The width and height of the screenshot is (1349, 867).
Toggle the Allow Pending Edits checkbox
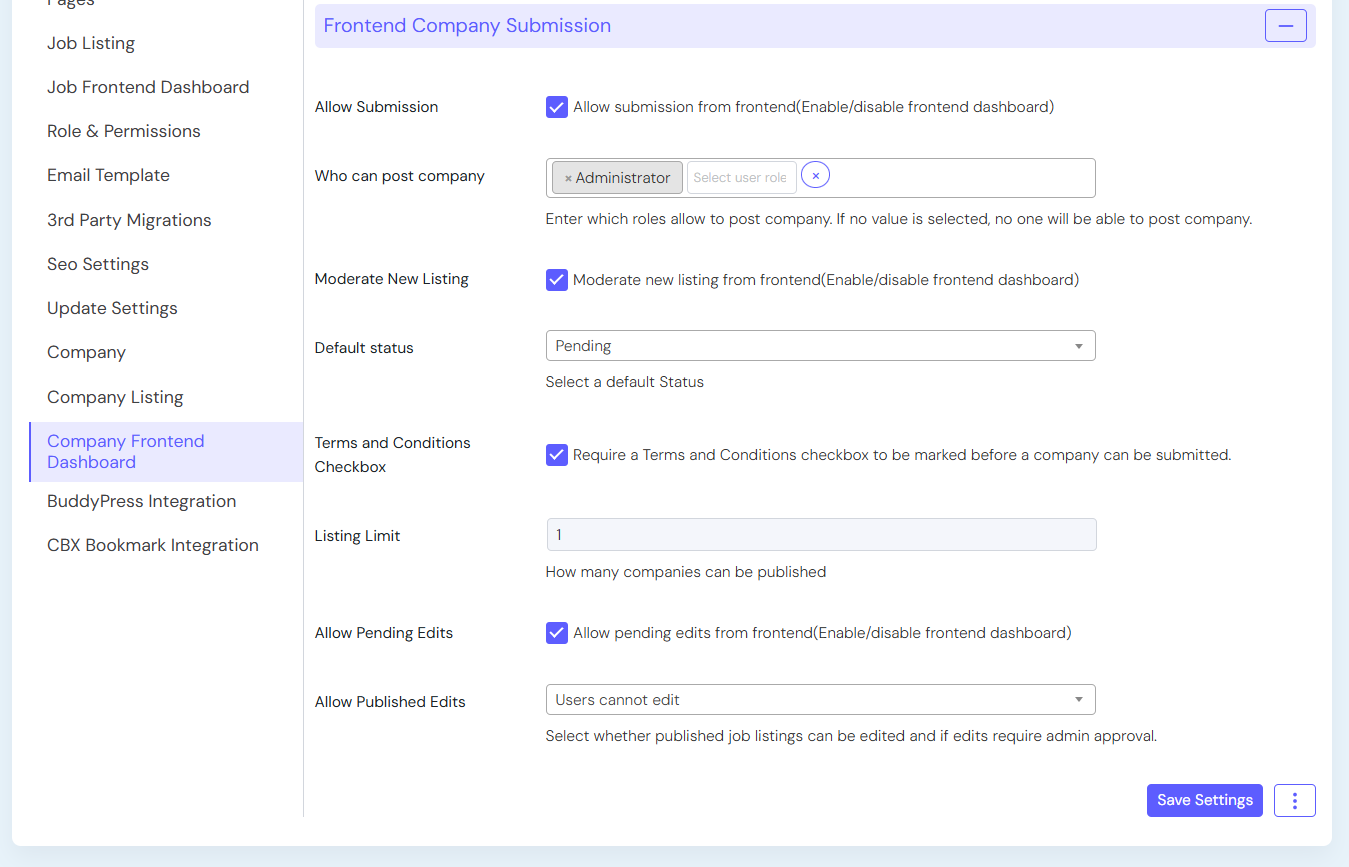557,633
